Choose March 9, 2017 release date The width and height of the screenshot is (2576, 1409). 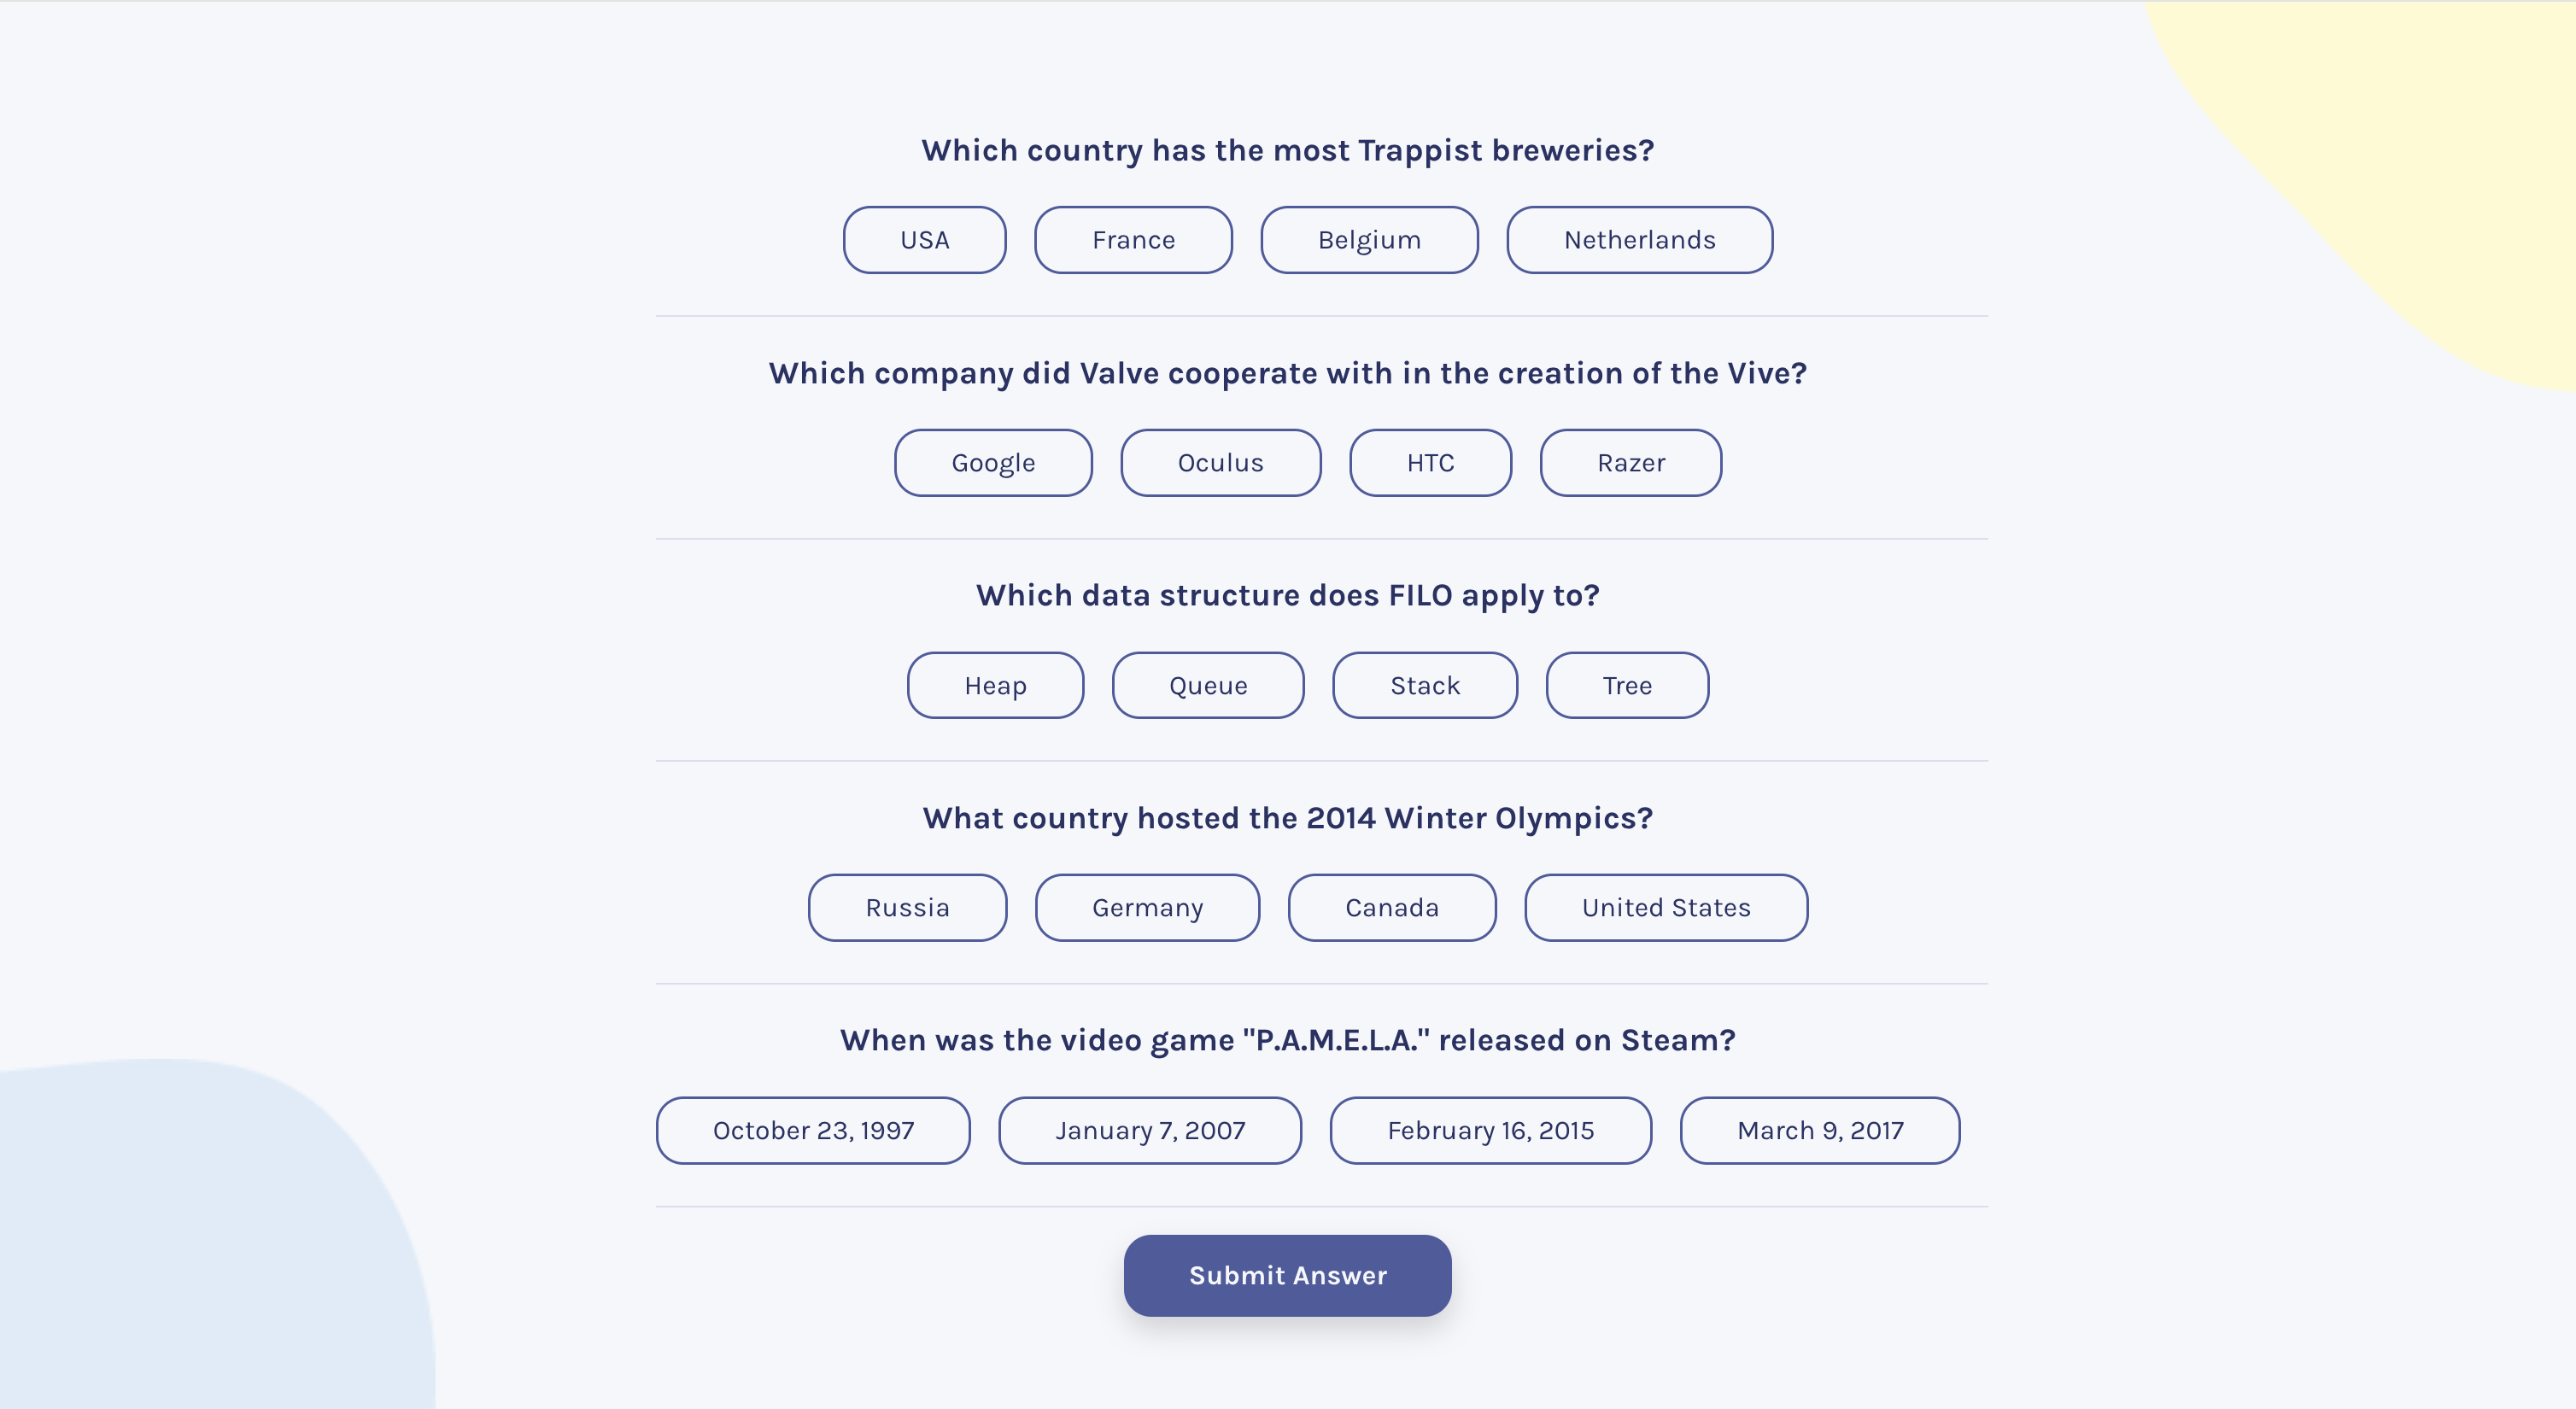point(1819,1130)
